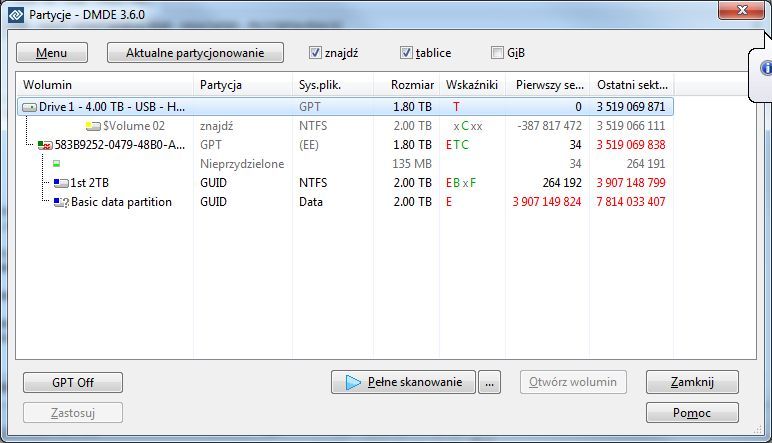Click Zamknij to close the dialog

[x=692, y=382]
